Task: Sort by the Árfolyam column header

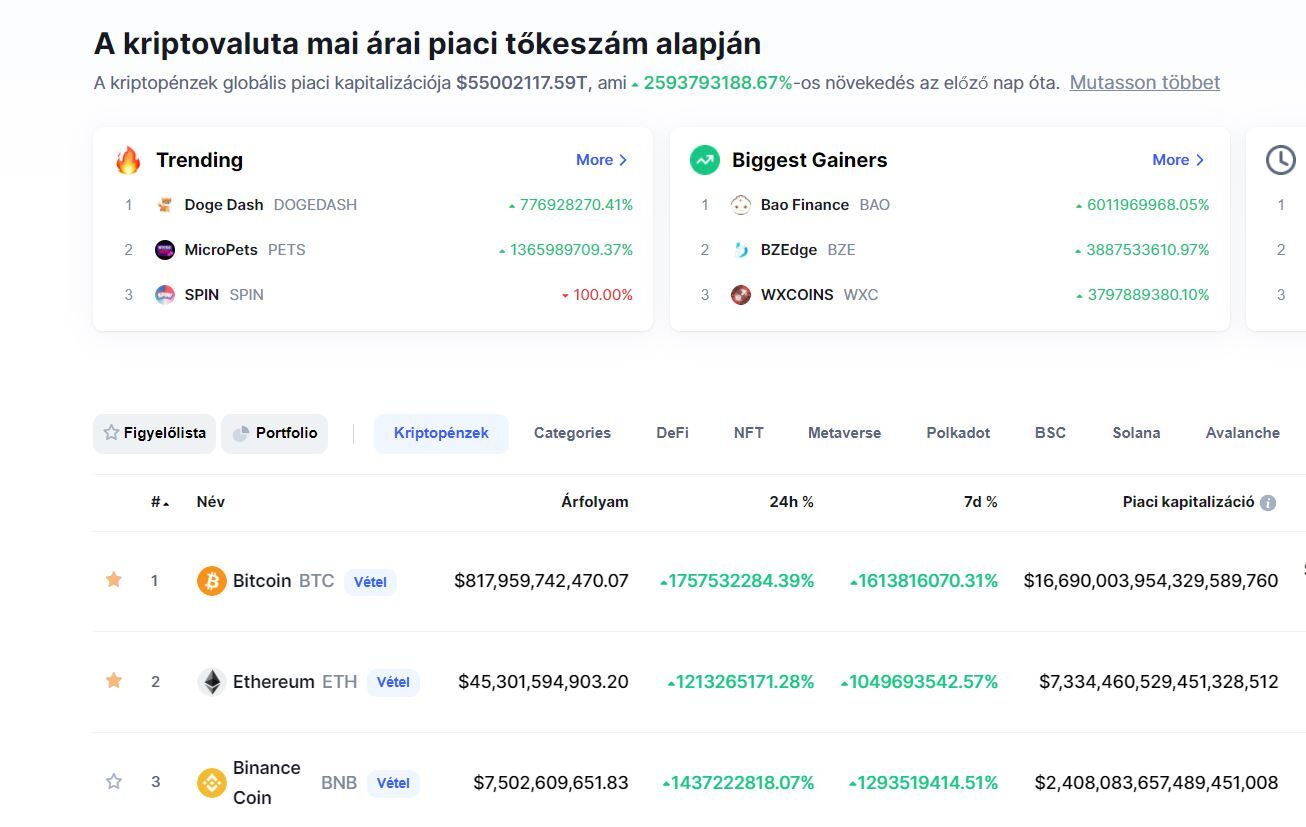Action: pos(595,502)
